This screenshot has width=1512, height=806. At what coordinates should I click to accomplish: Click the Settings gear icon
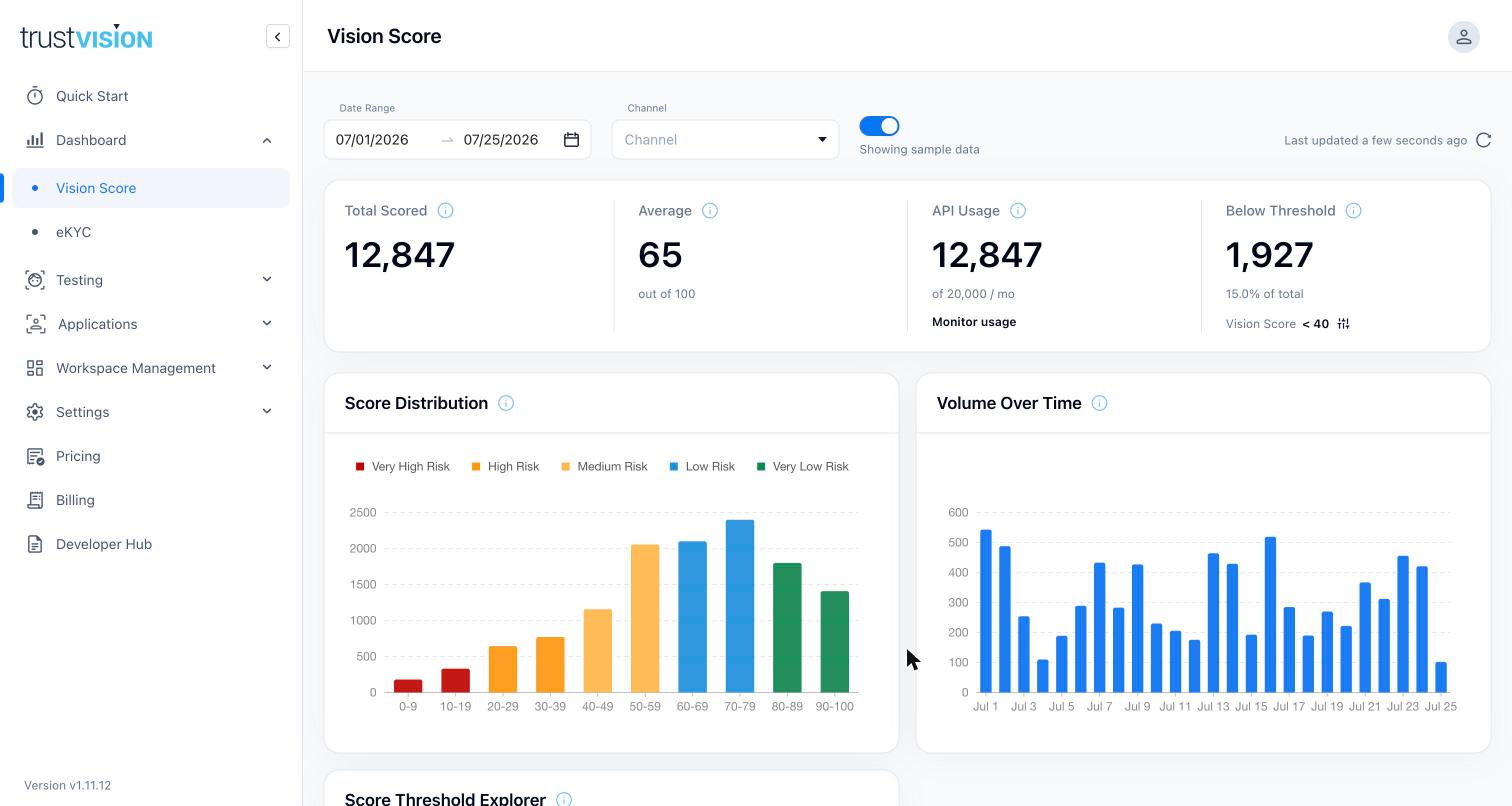pyautogui.click(x=35, y=412)
